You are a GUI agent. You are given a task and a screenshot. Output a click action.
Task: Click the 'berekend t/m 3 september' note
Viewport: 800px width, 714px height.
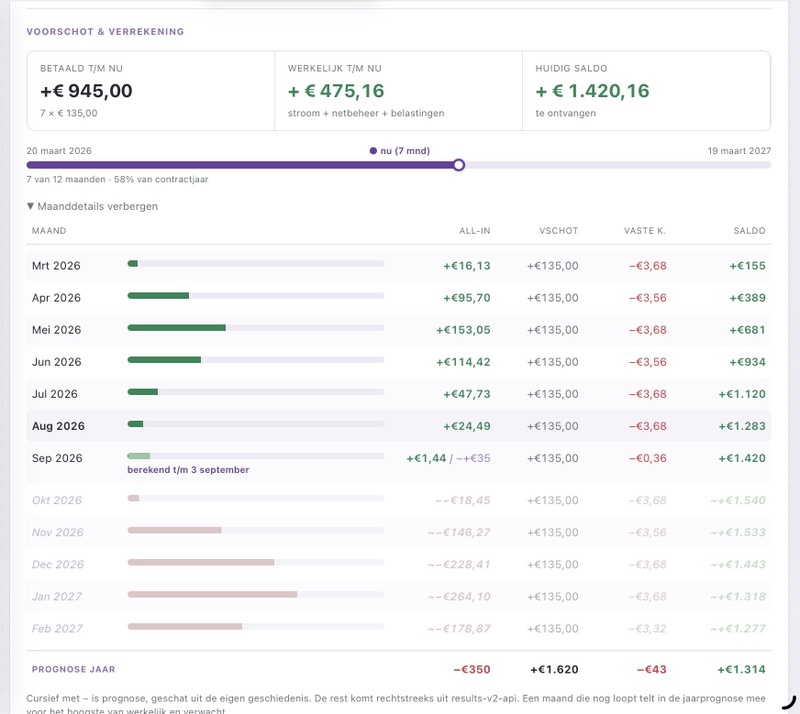[188, 470]
